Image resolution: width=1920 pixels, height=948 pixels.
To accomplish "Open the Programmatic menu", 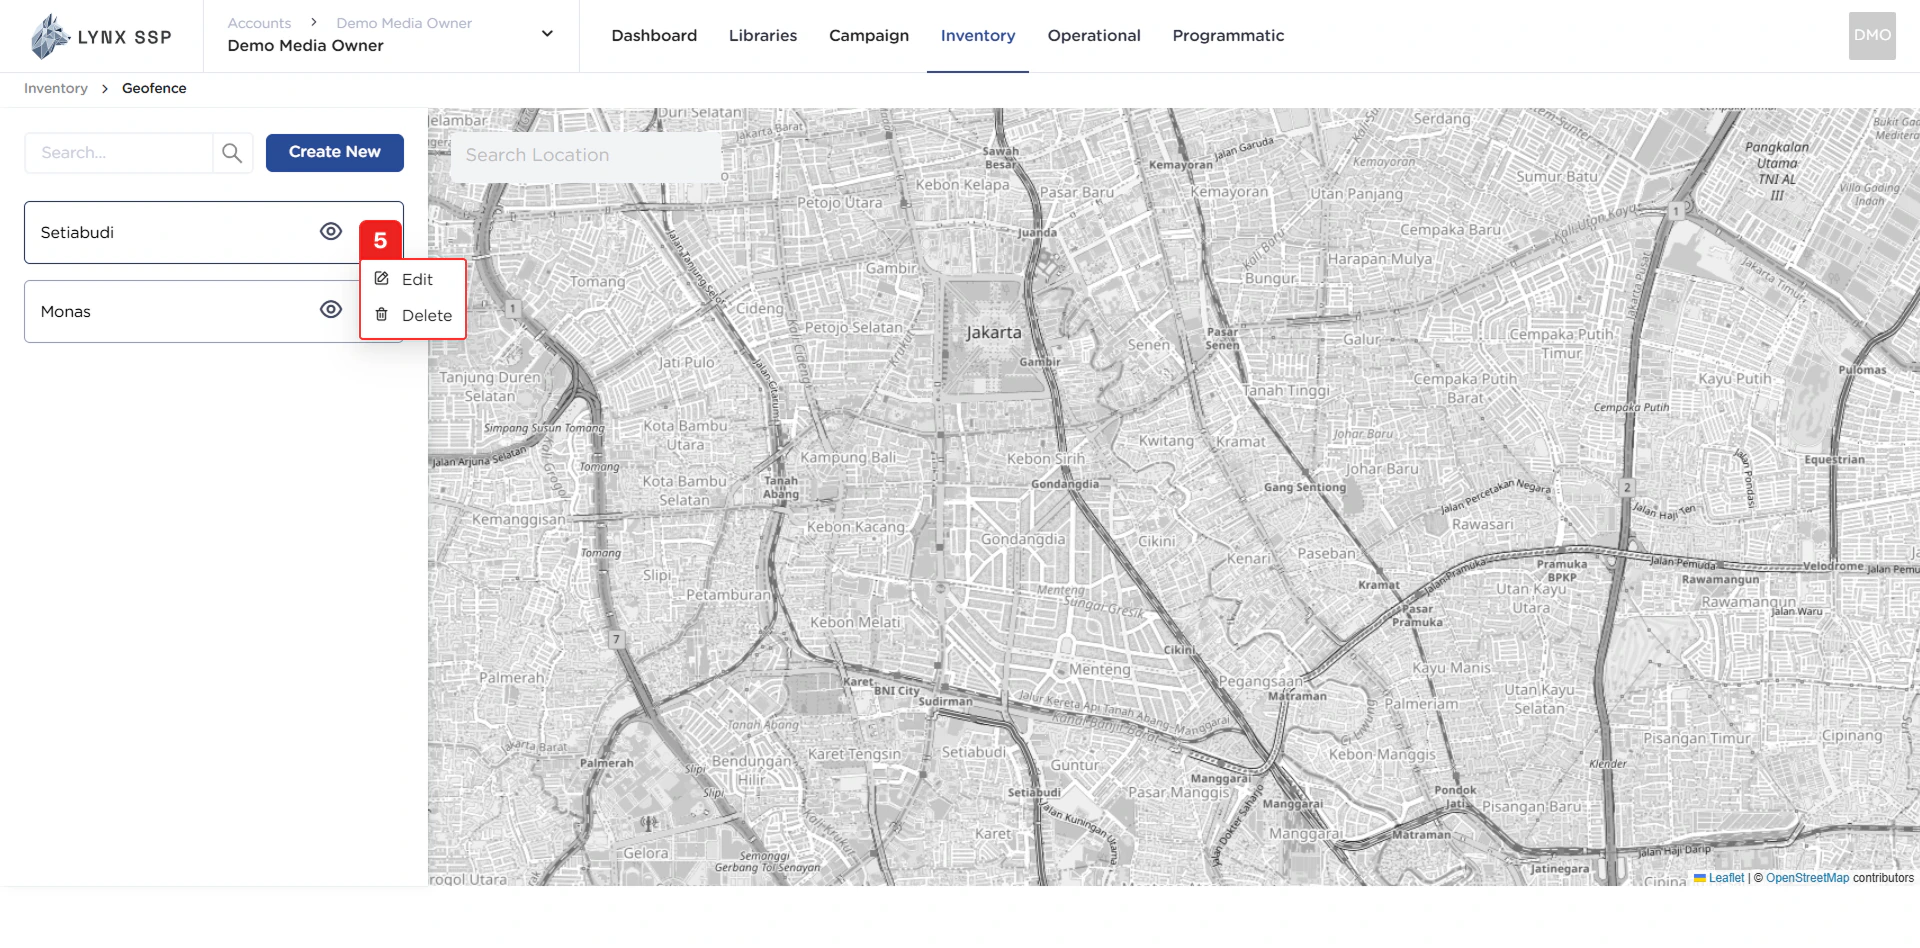I will point(1228,36).
